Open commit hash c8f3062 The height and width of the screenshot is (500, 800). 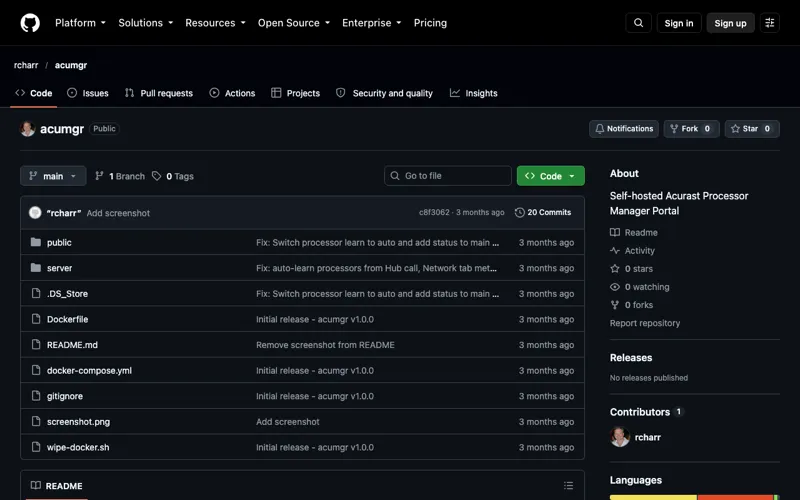tap(434, 212)
